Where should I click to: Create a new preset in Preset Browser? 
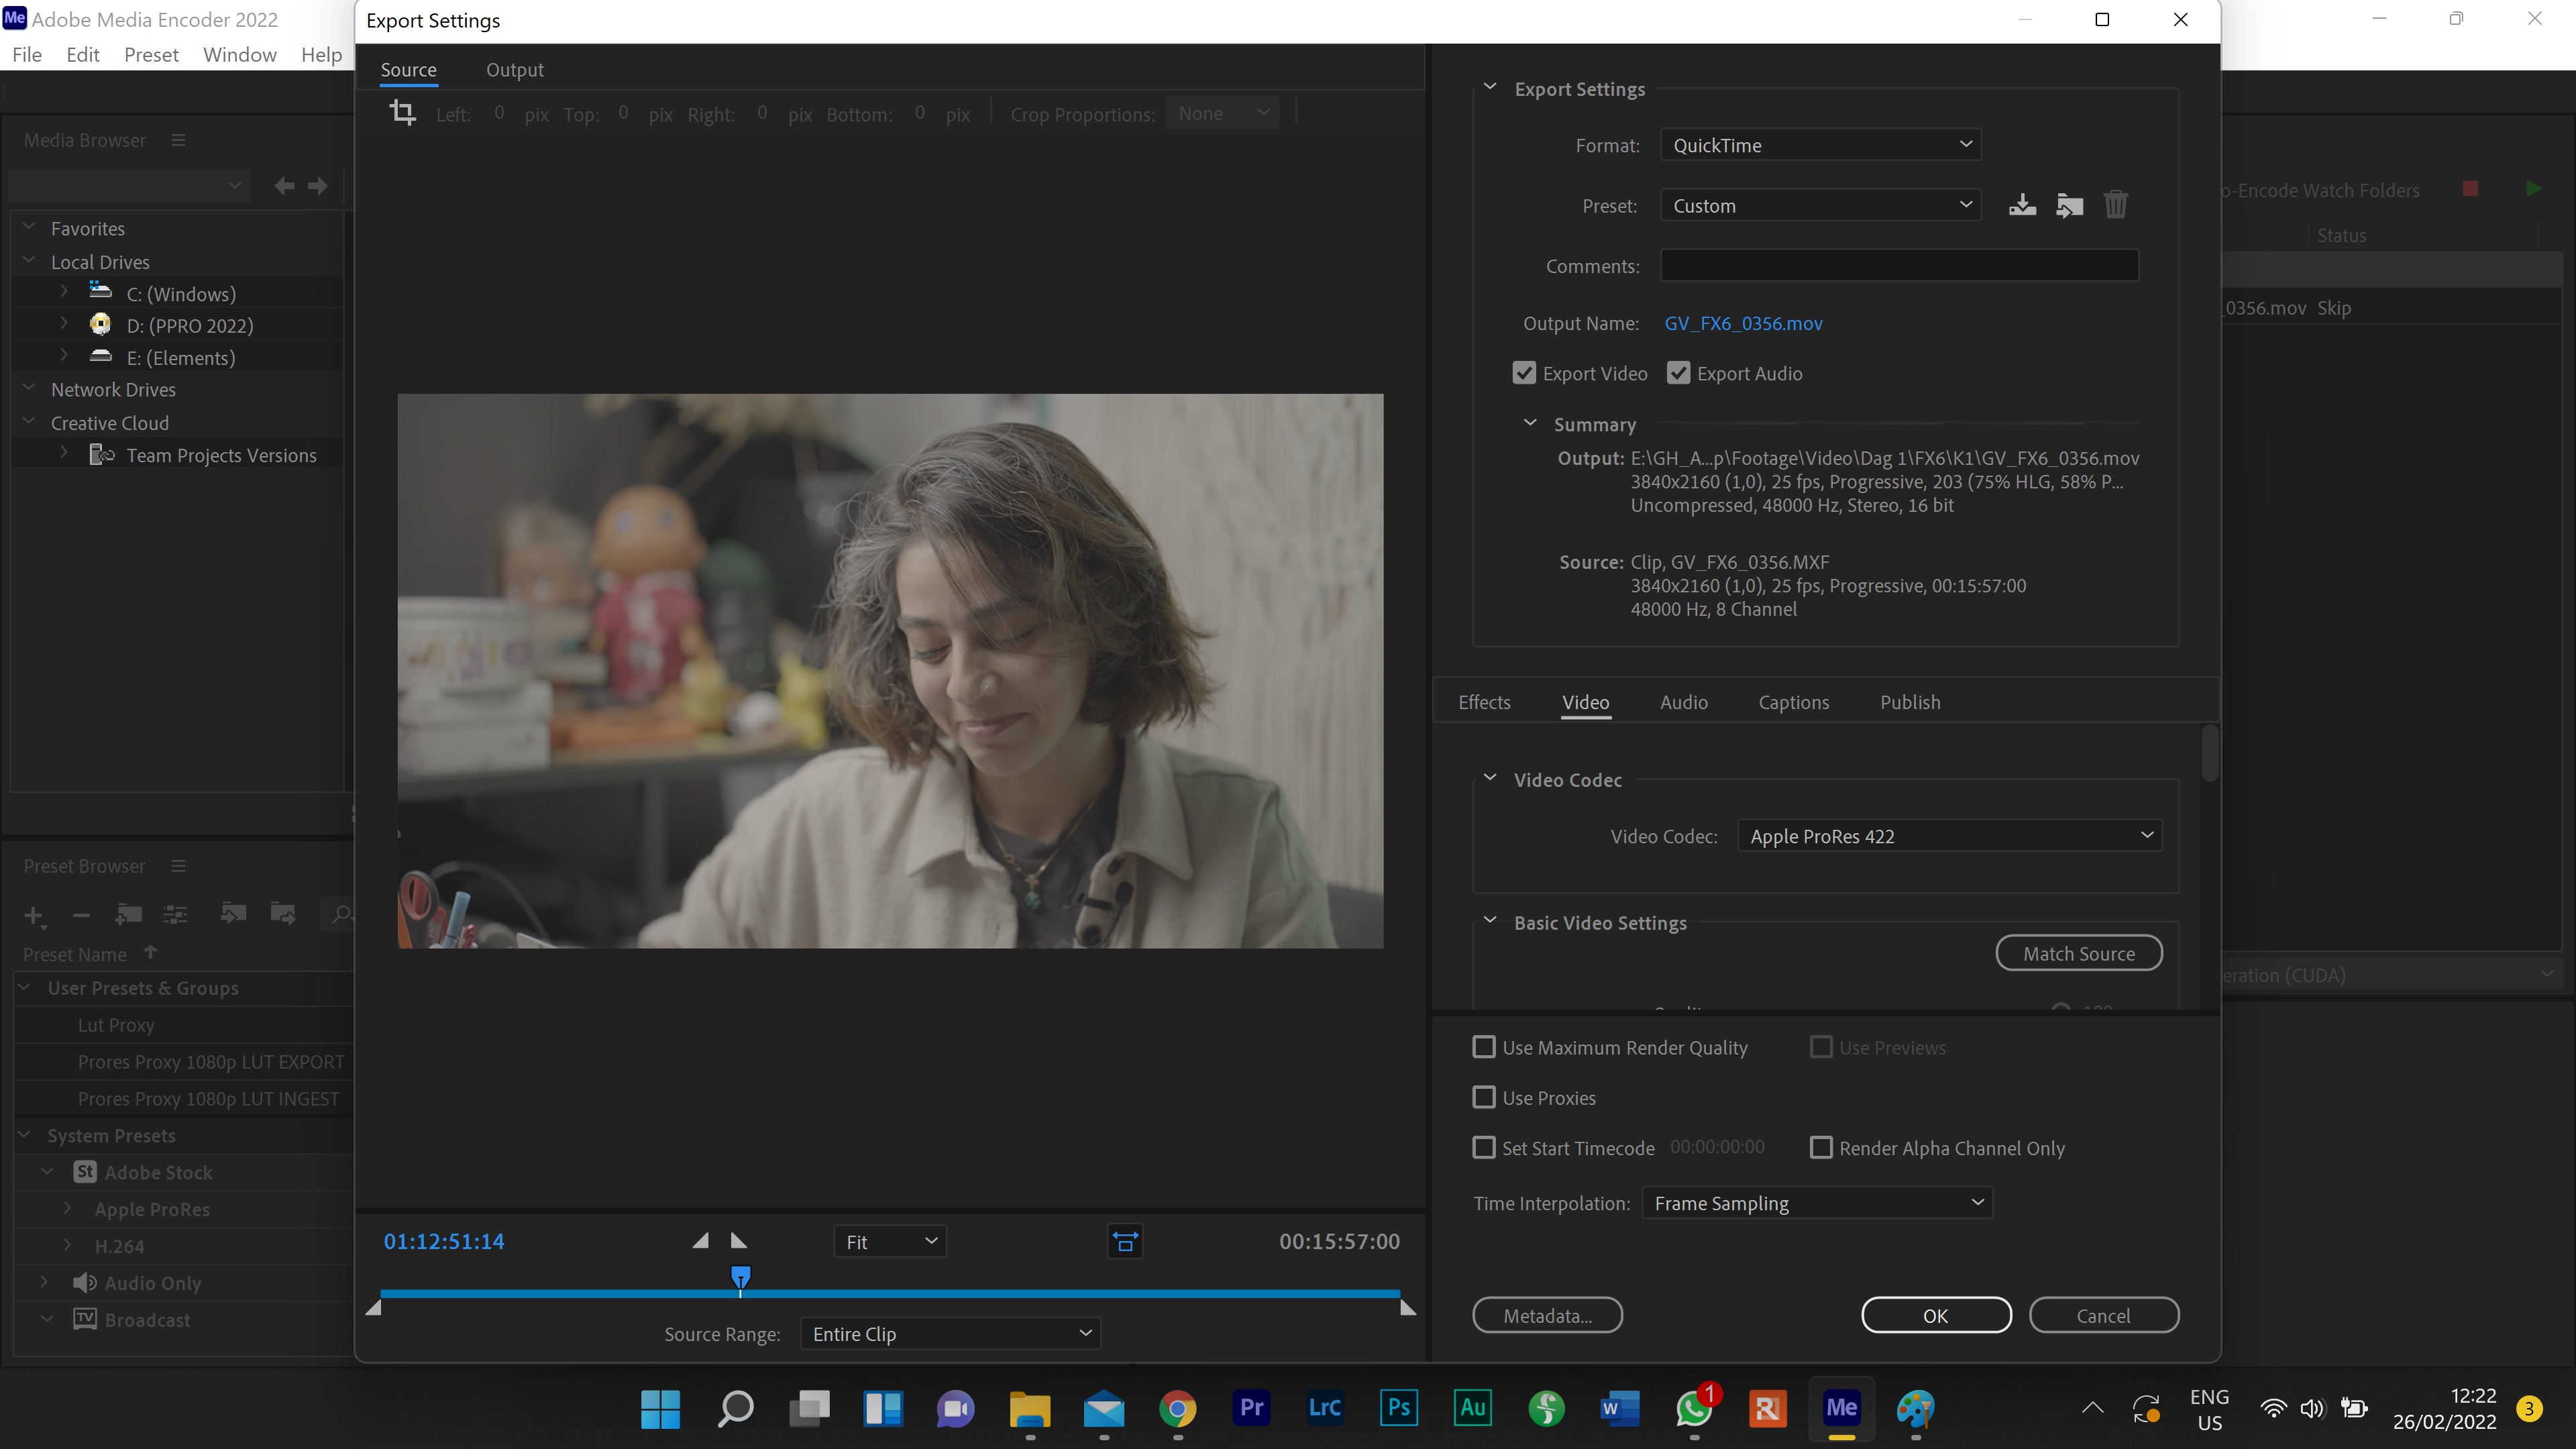33,915
